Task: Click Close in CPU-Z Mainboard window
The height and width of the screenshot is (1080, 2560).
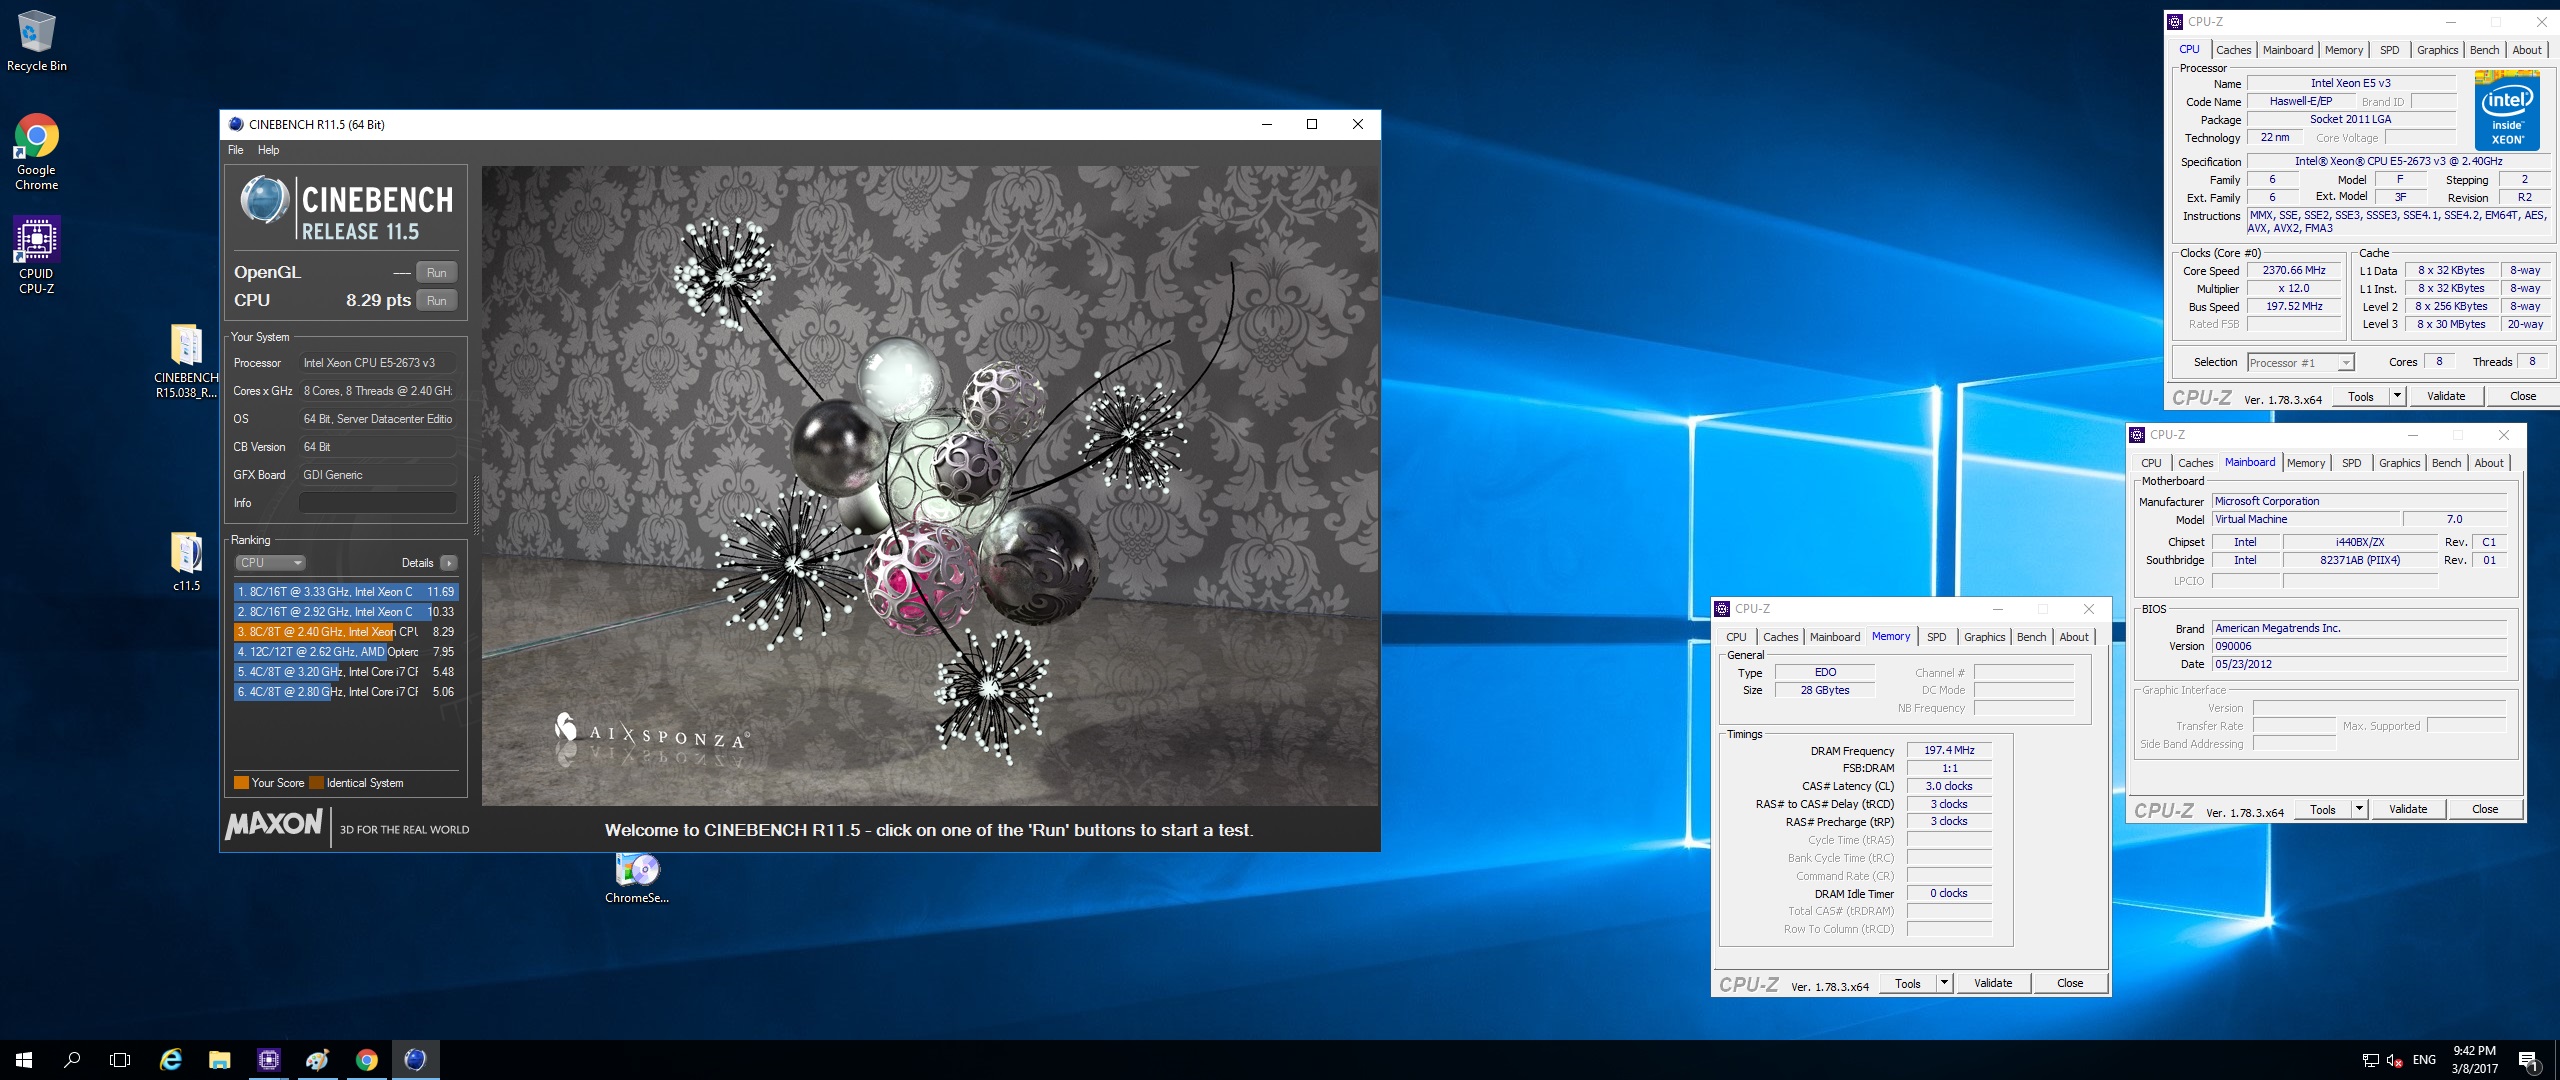Action: 2485,809
